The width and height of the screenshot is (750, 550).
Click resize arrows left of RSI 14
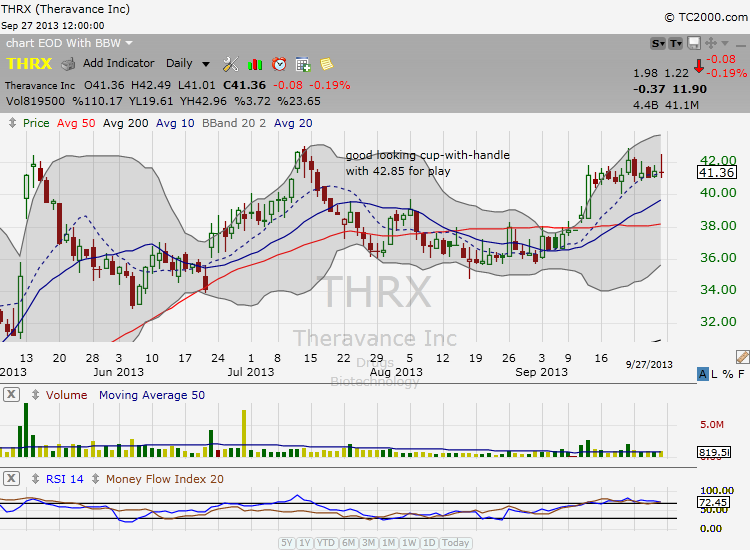(x=35, y=479)
